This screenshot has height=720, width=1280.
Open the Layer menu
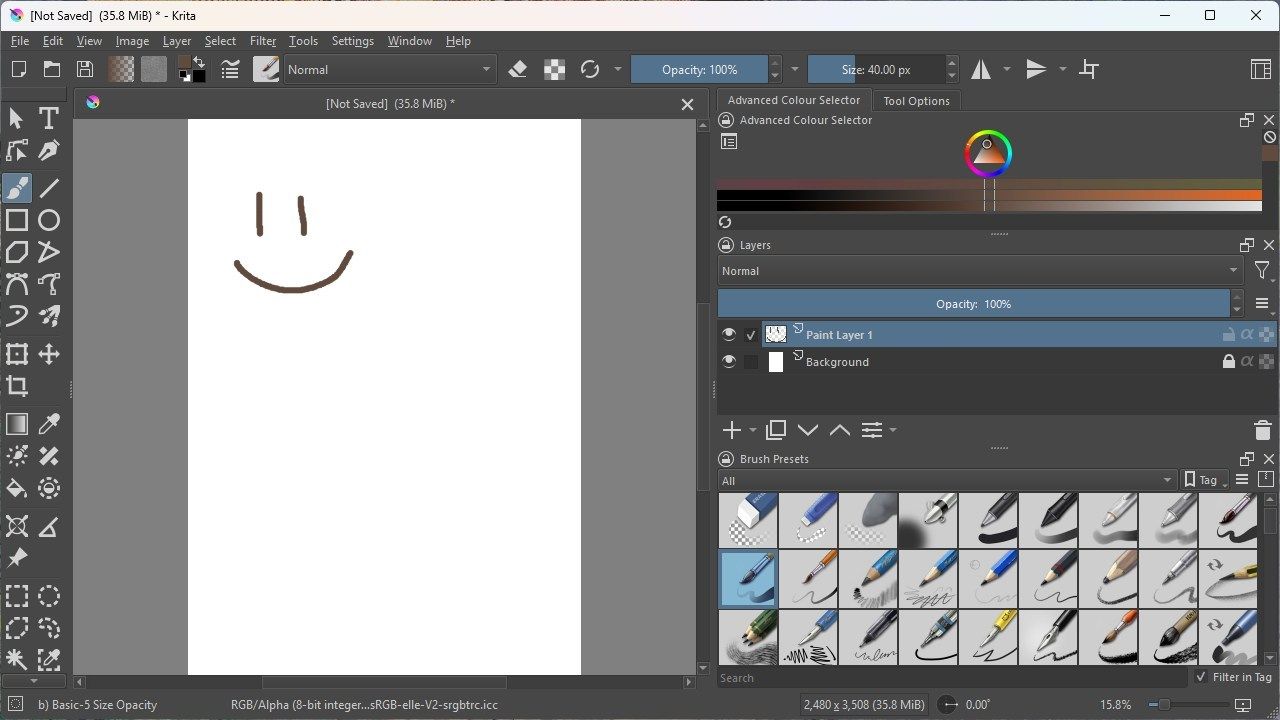(x=177, y=41)
